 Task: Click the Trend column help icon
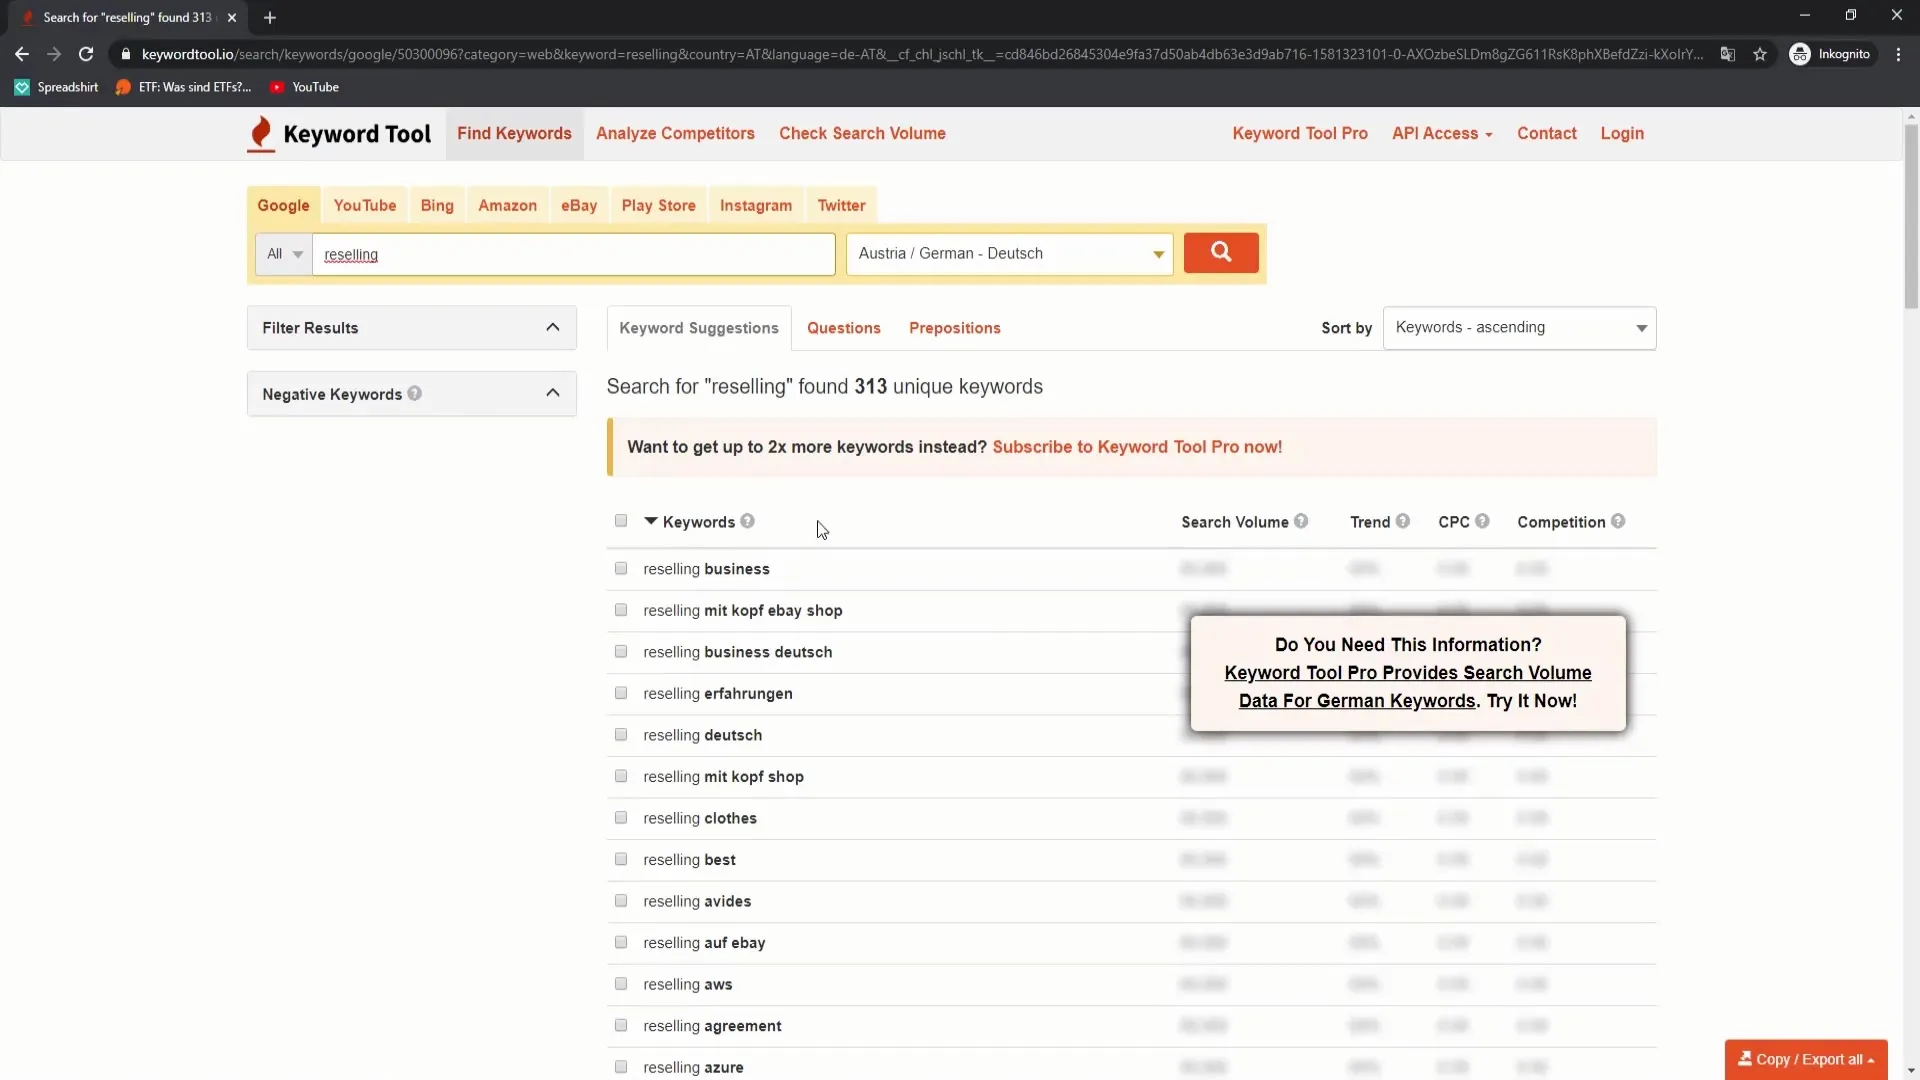(1403, 521)
